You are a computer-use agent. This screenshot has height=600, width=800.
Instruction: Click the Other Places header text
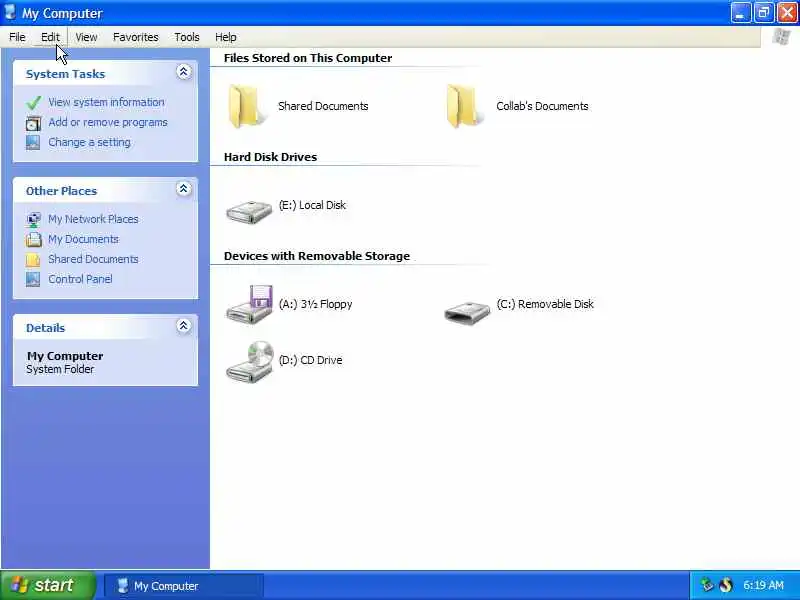click(61, 191)
